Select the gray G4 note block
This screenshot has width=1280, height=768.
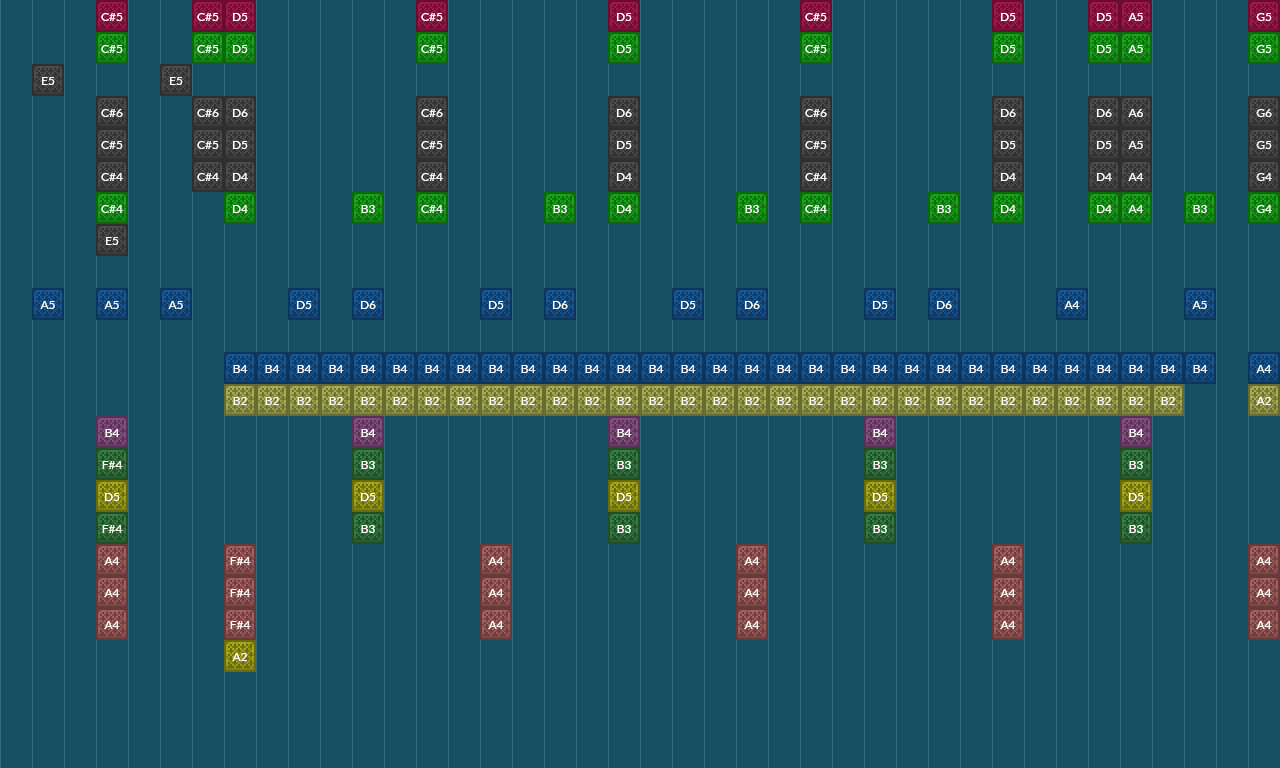click(1264, 176)
